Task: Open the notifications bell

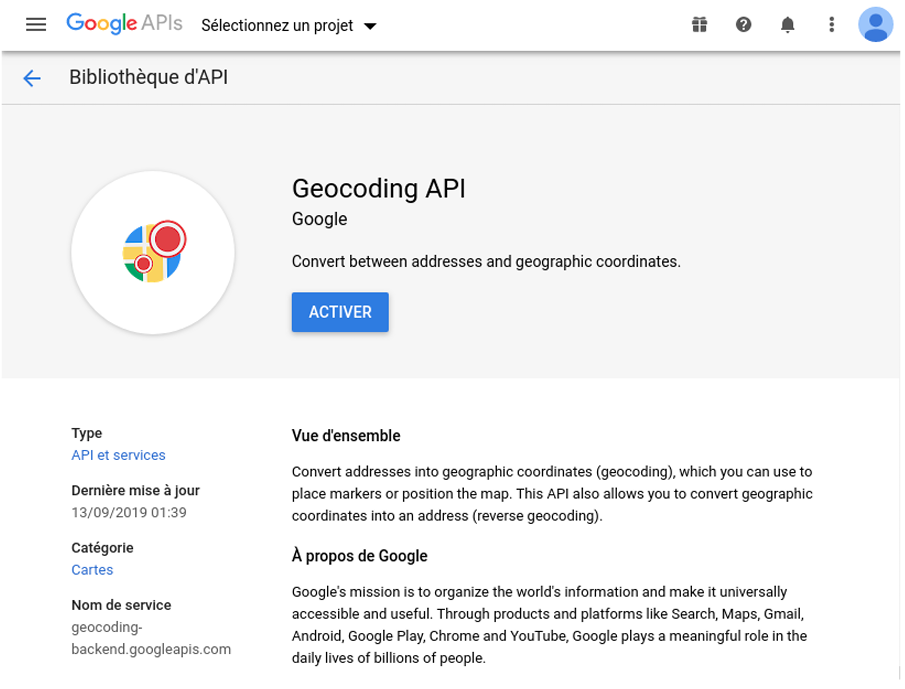Action: tap(787, 25)
